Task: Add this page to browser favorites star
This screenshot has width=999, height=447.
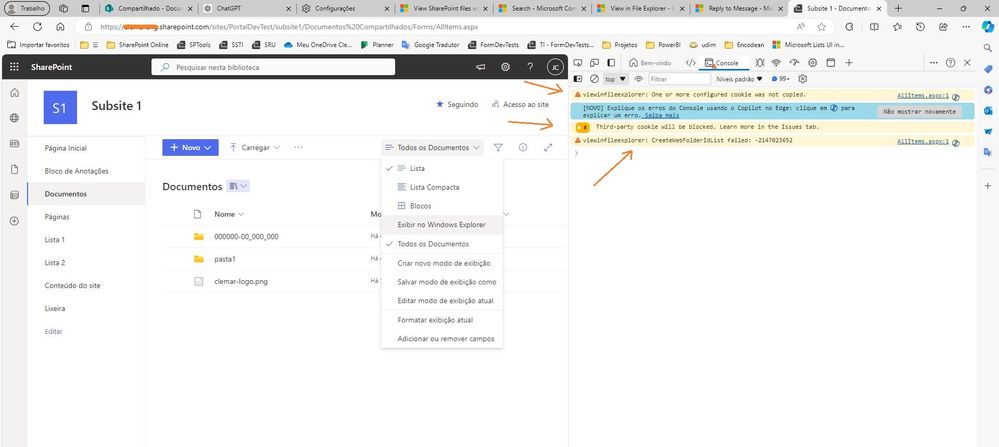Action: [821, 27]
